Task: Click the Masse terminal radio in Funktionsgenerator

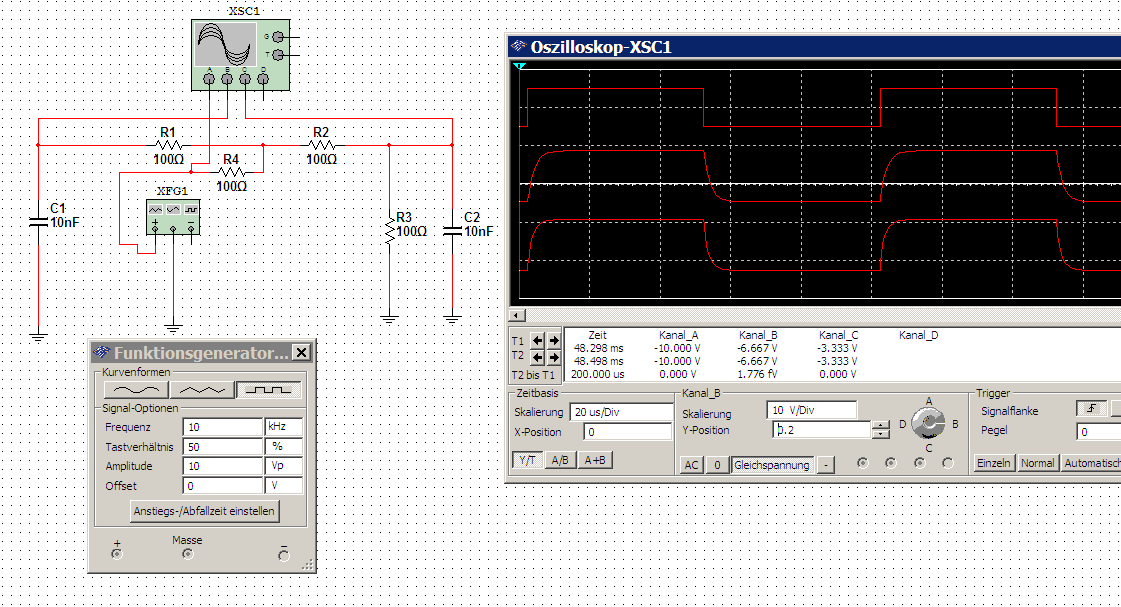Action: tap(187, 554)
